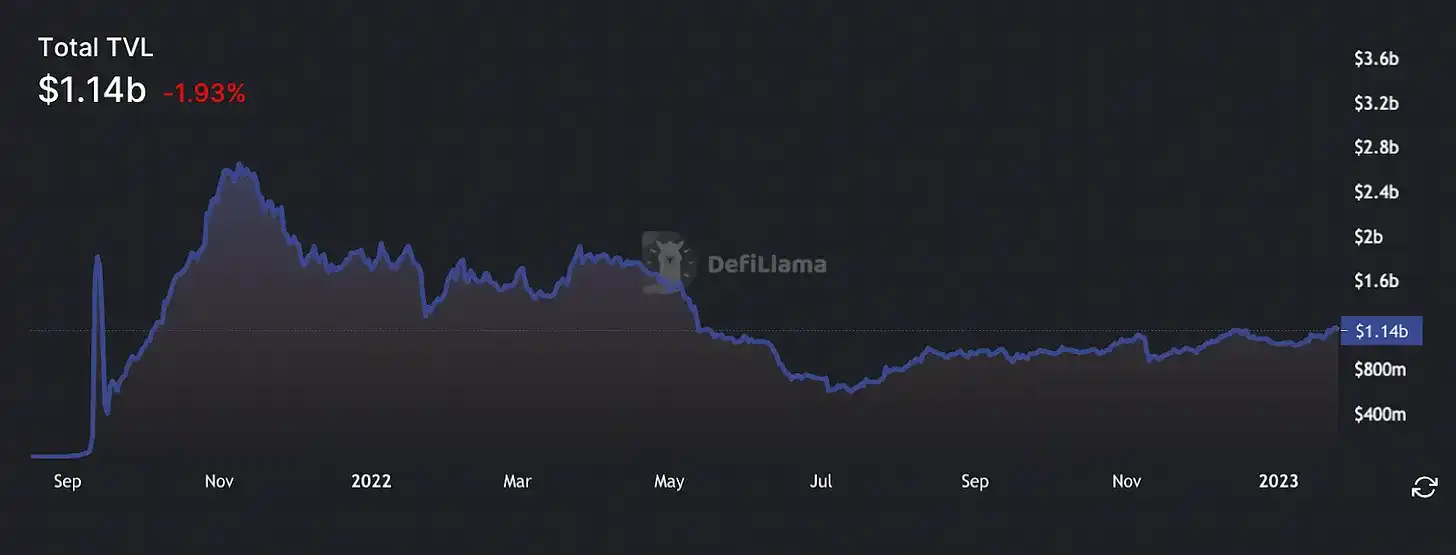1456x555 pixels.
Task: Click the $2b y-axis label
Action: point(1369,237)
